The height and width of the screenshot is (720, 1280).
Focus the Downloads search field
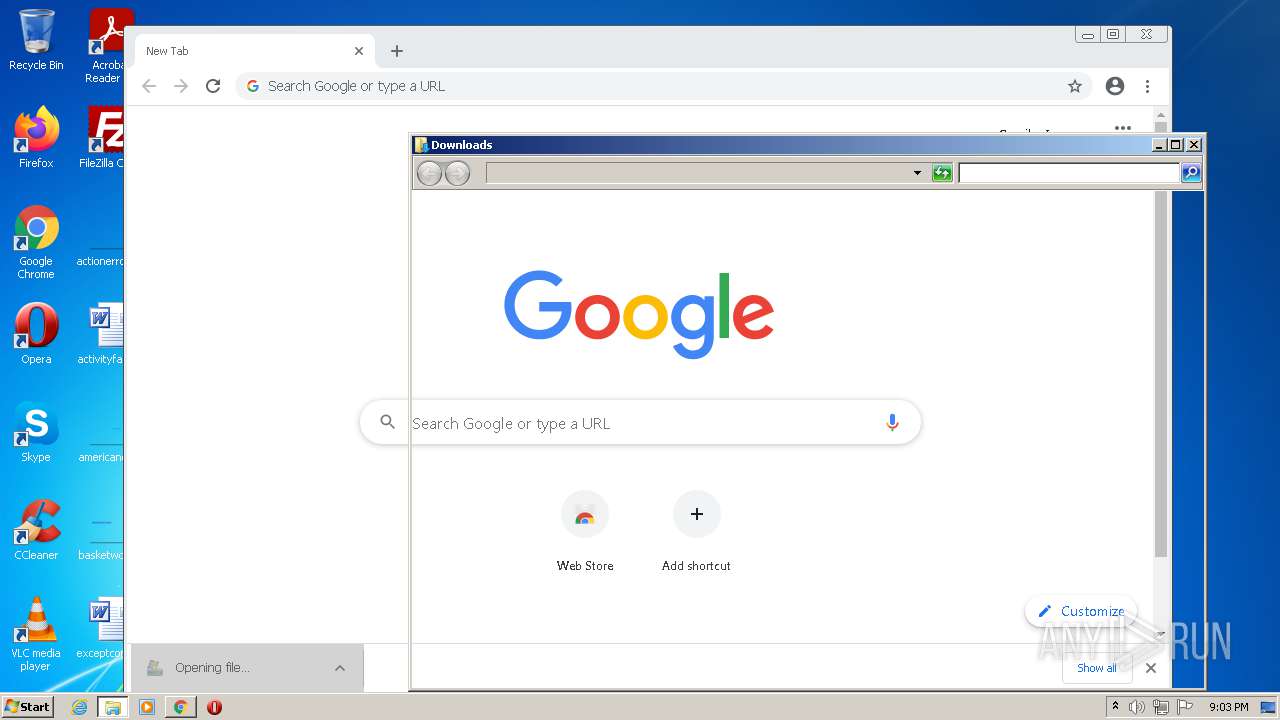point(1069,173)
